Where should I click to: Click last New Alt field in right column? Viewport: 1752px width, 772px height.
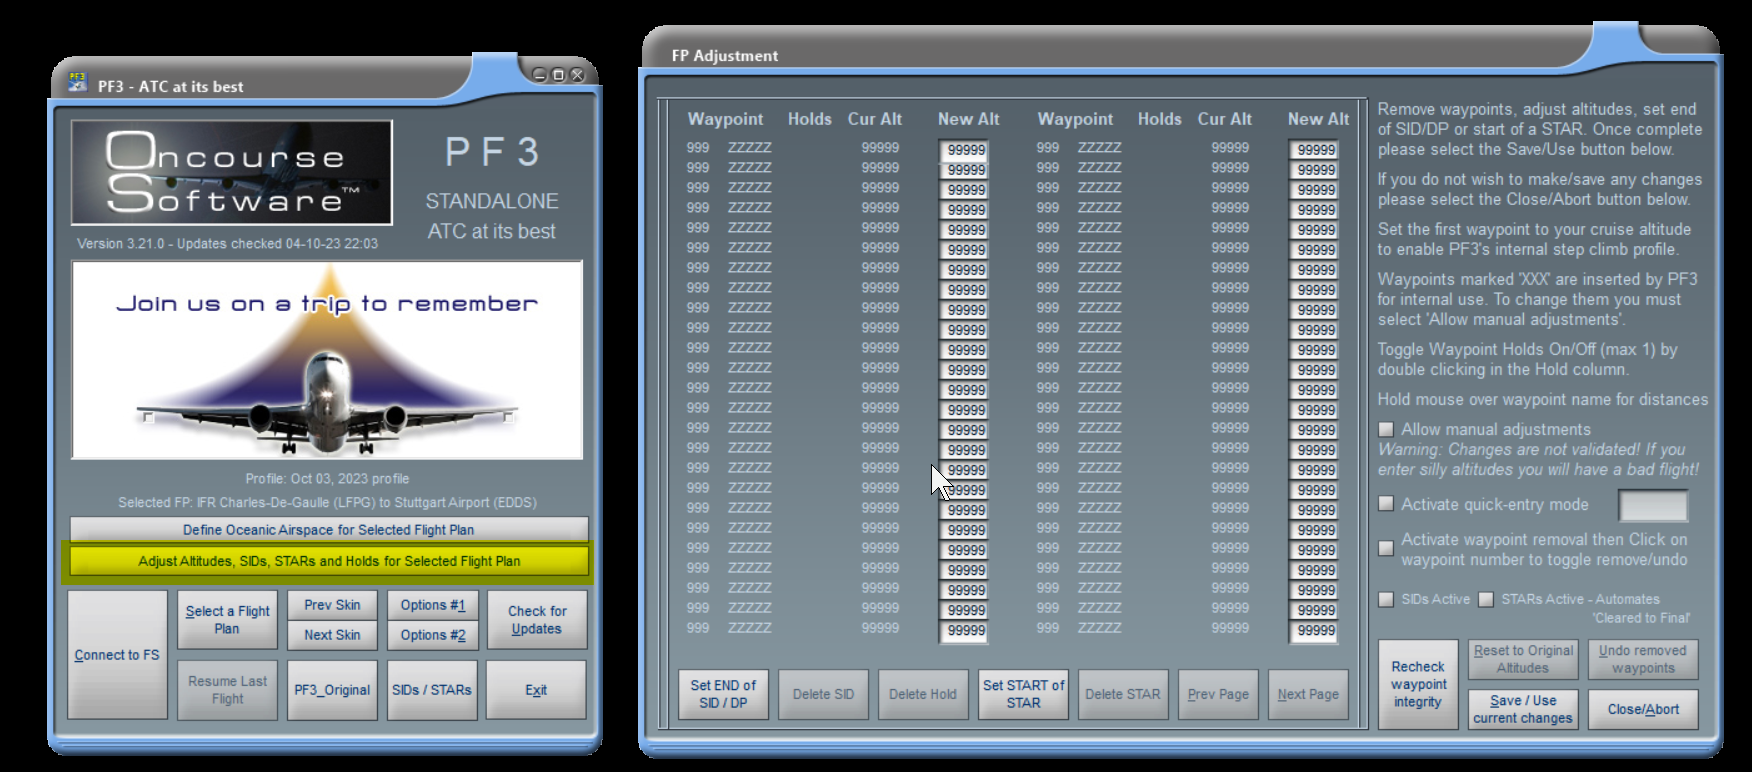[x=1314, y=631]
